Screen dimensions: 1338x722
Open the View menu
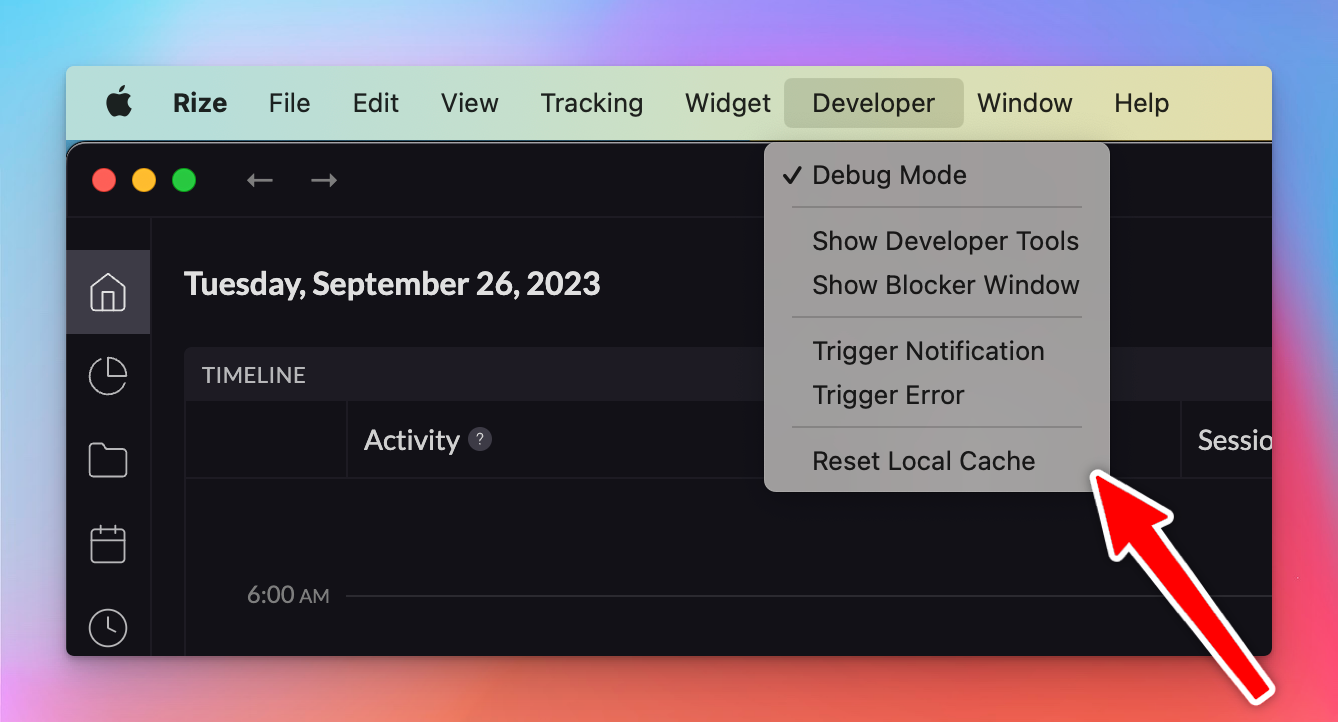click(x=470, y=103)
